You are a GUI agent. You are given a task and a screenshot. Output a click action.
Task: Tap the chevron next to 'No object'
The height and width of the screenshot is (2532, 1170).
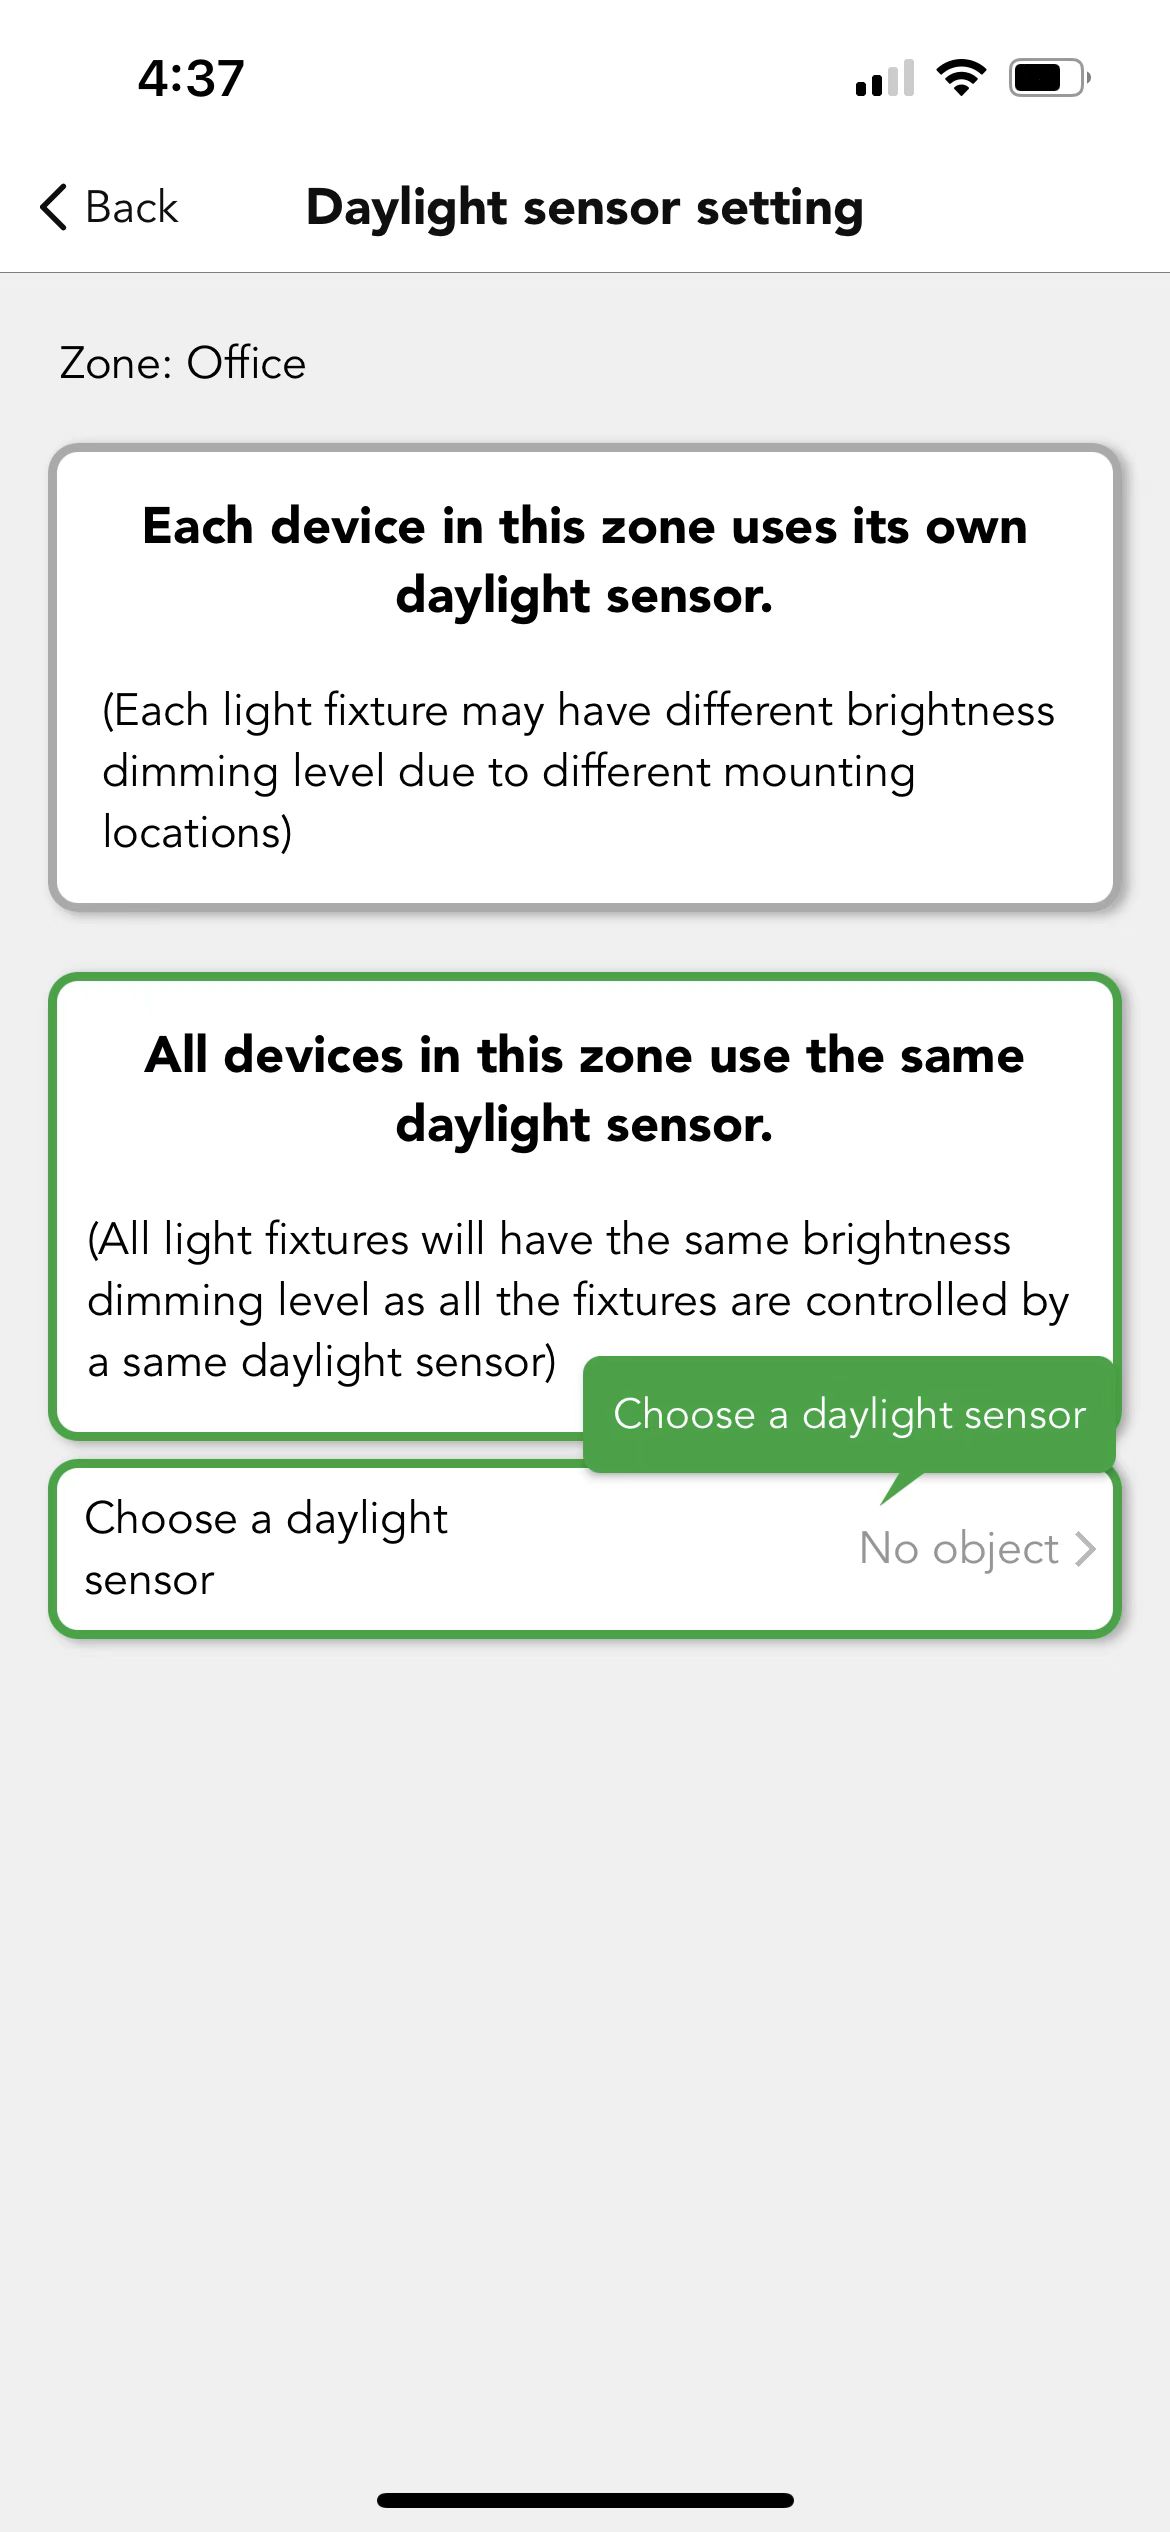[x=1086, y=1549]
